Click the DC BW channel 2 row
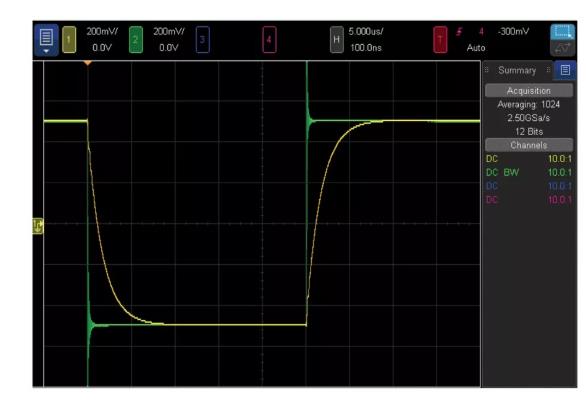 [x=528, y=172]
